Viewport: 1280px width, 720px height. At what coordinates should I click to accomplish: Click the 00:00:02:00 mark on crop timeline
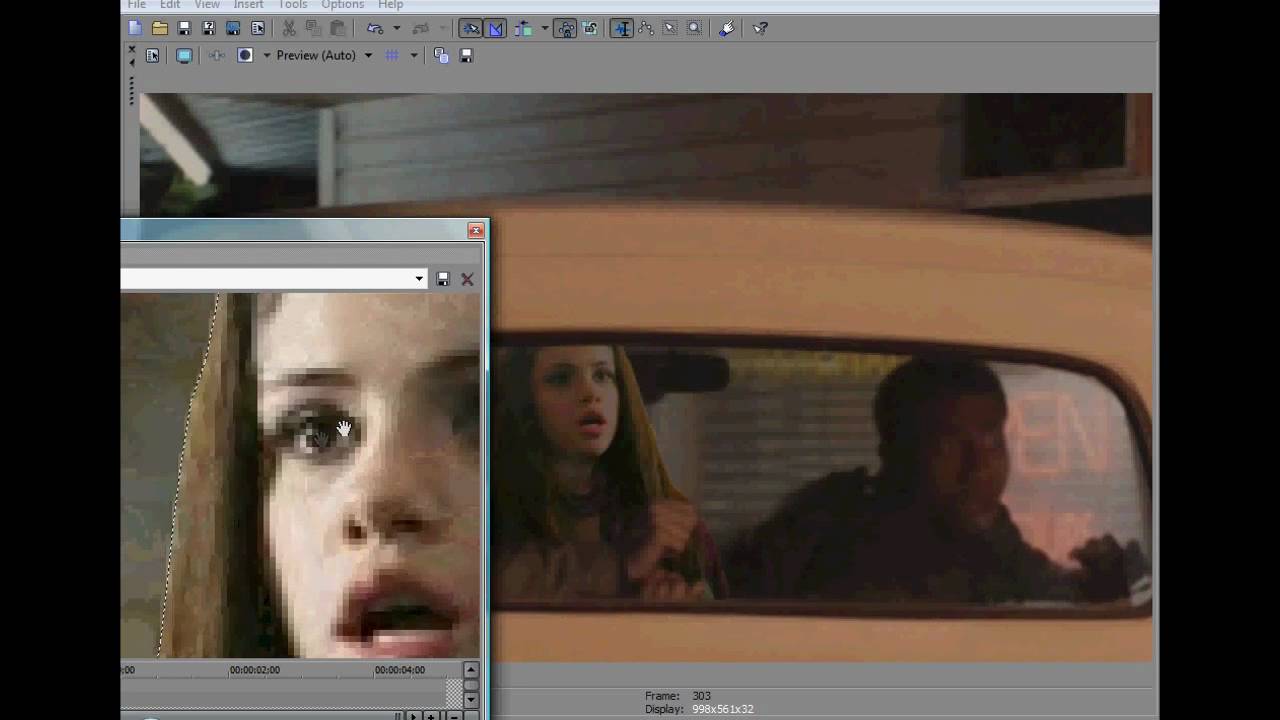coord(255,670)
